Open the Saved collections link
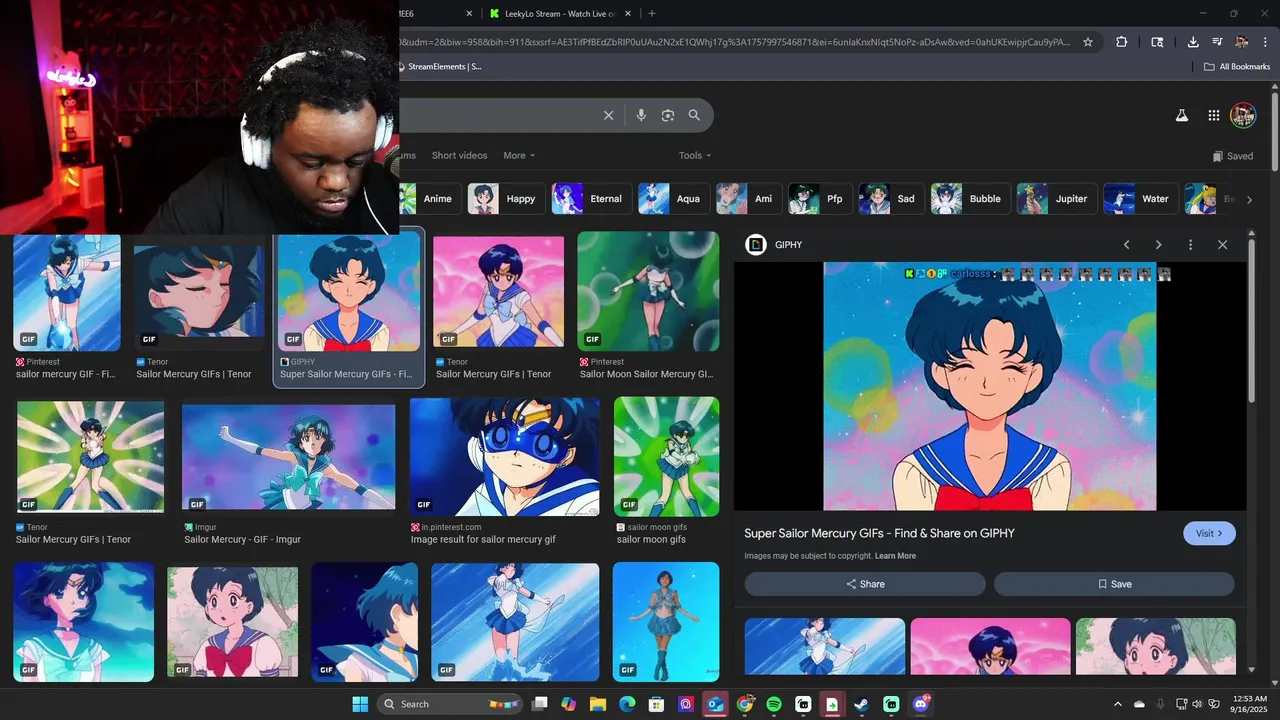Viewport: 1280px width, 720px height. 1233,156
